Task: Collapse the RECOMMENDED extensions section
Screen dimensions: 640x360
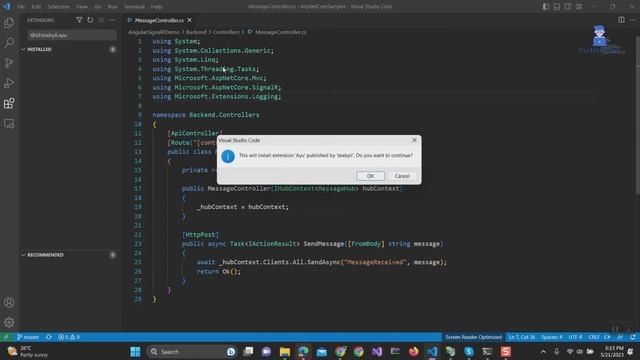Action: [70, 255]
